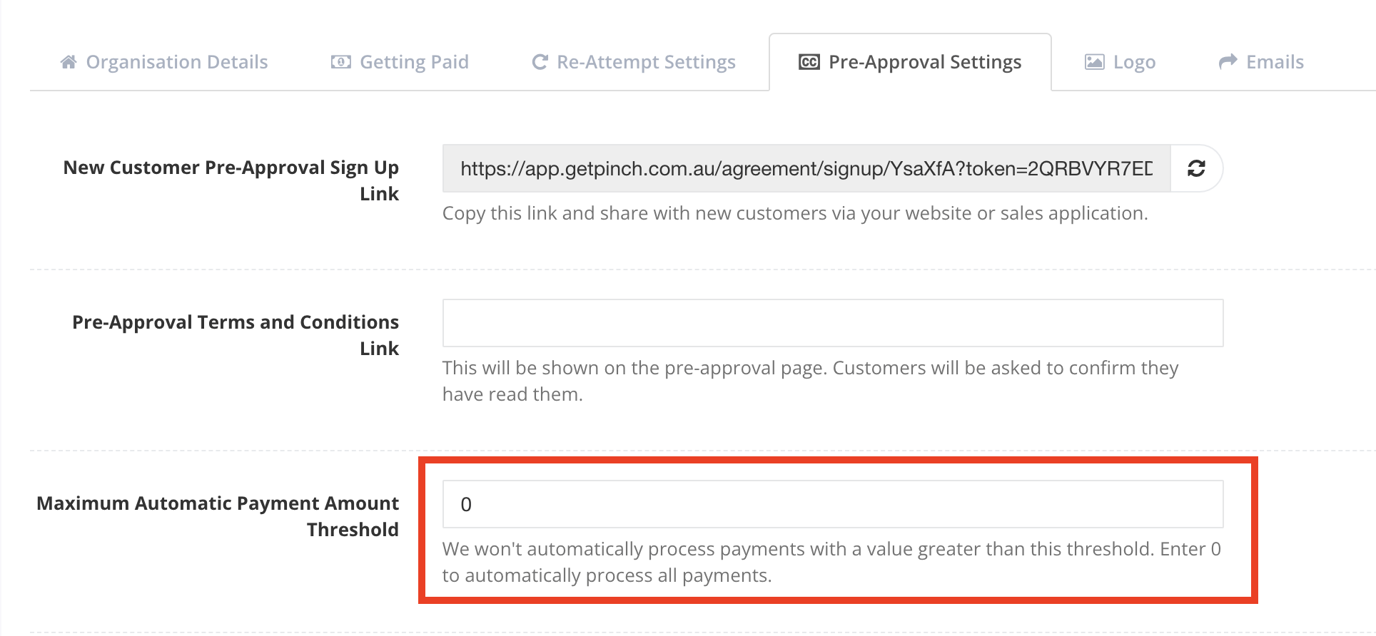Click the refresh icon to regenerate sign-up link
1376x636 pixels.
(x=1196, y=168)
